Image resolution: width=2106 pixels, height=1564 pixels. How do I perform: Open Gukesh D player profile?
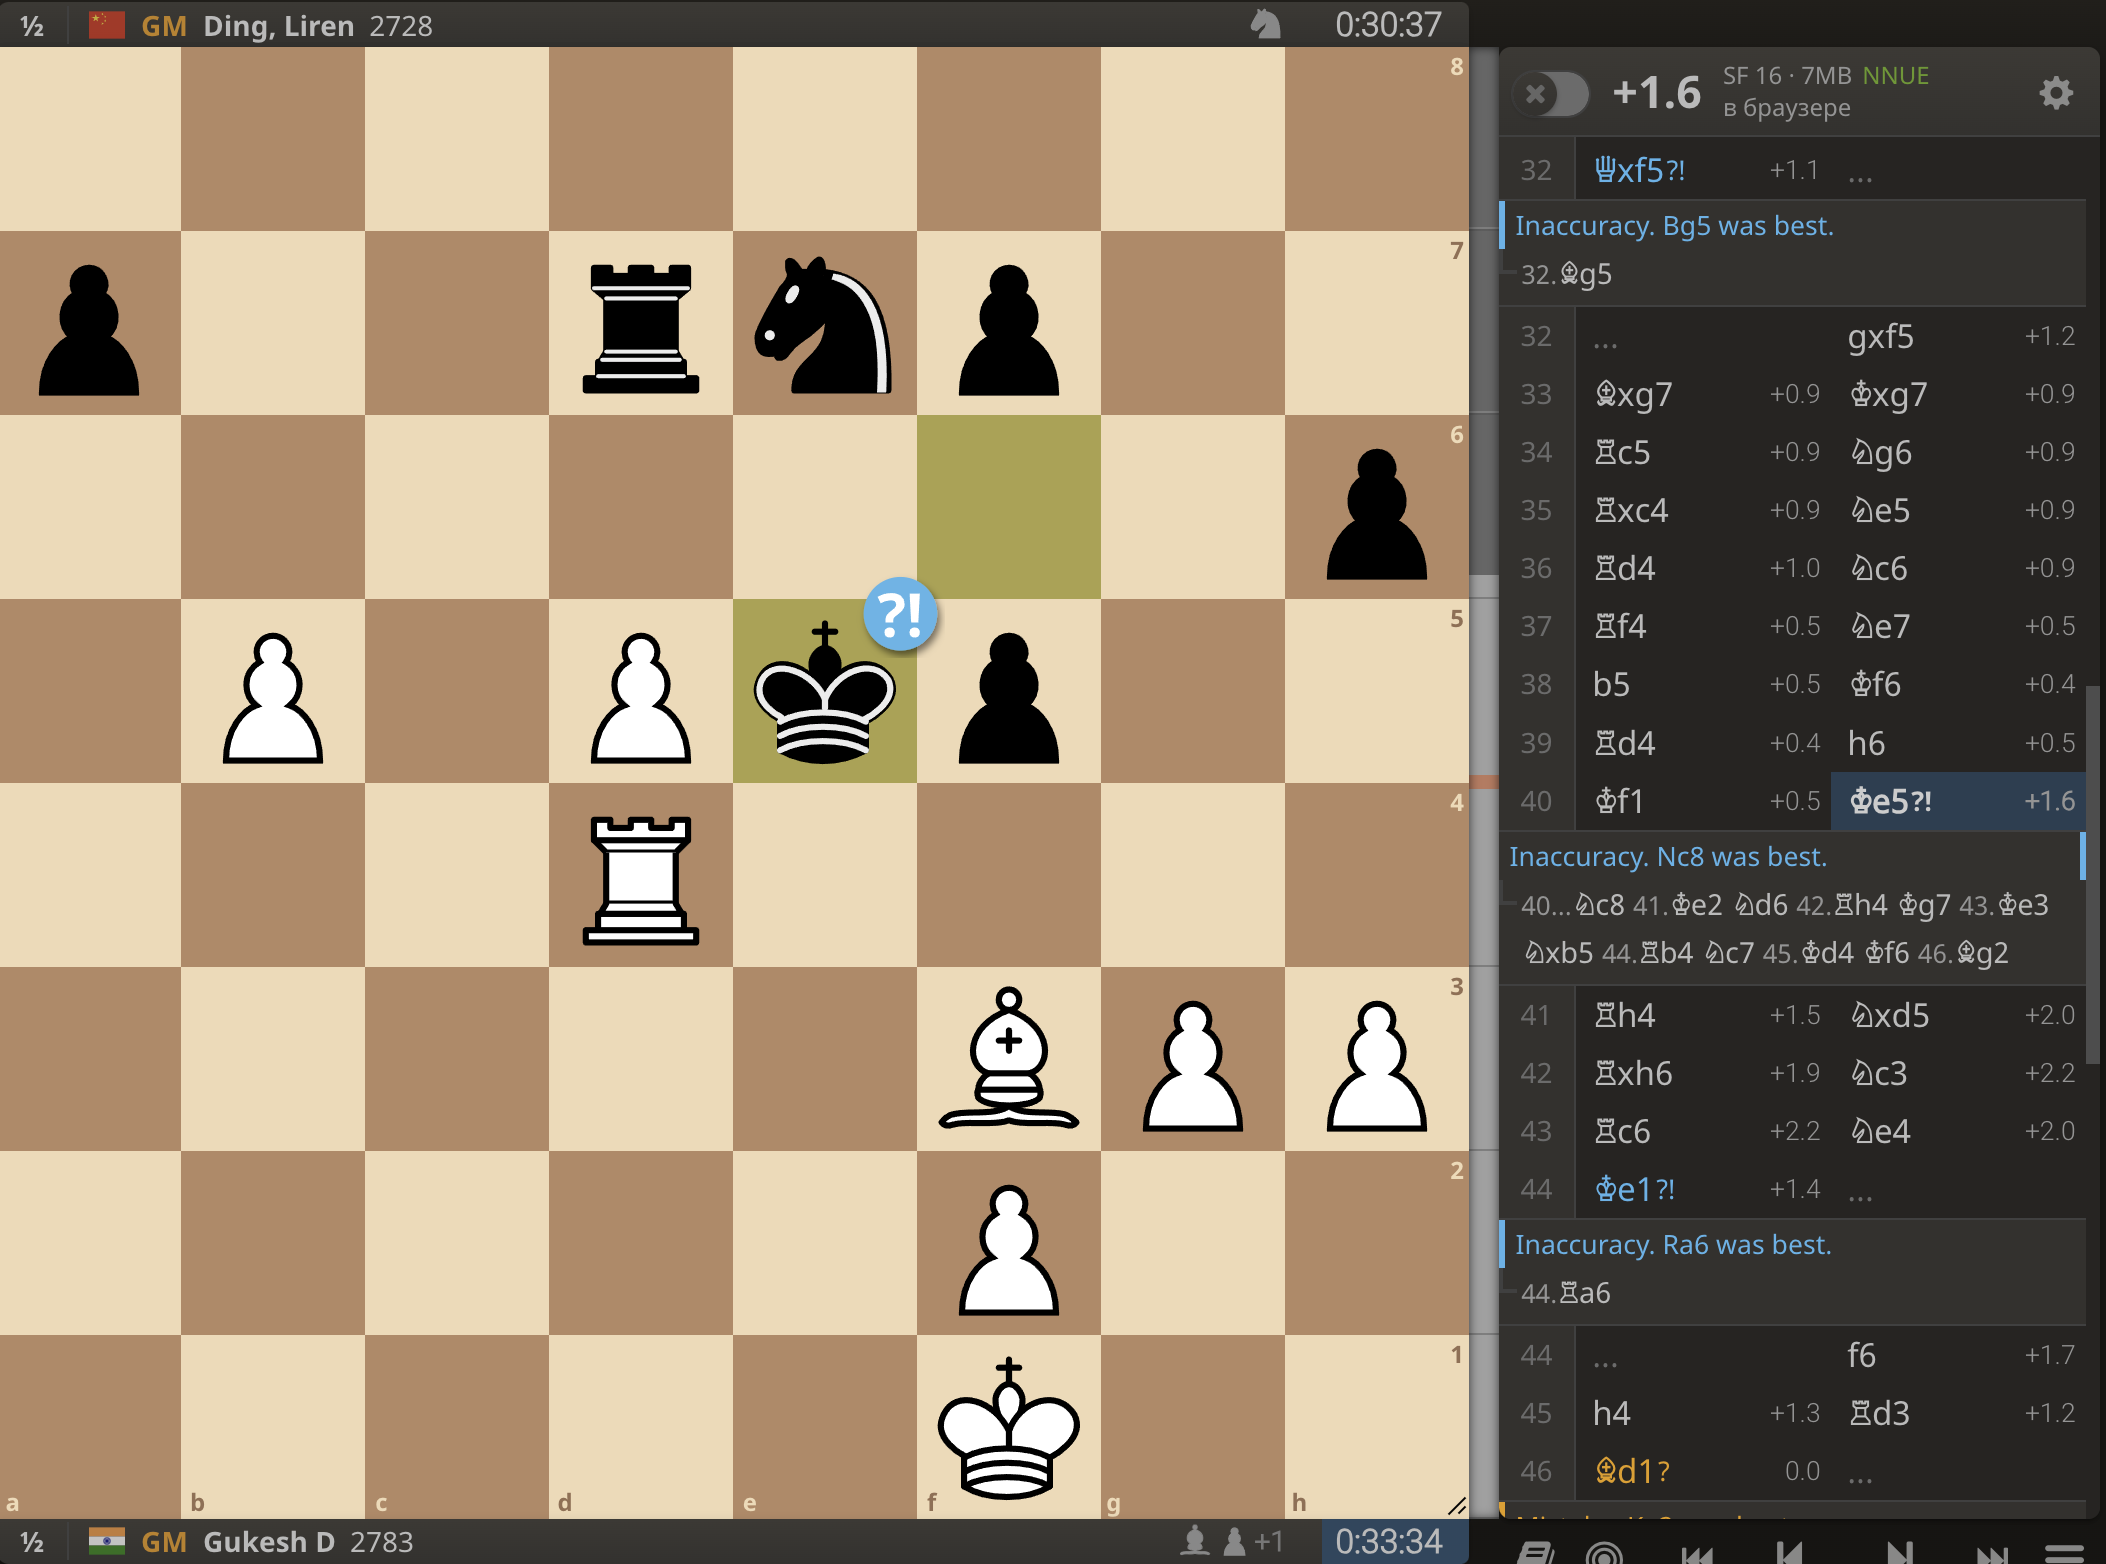point(268,1542)
